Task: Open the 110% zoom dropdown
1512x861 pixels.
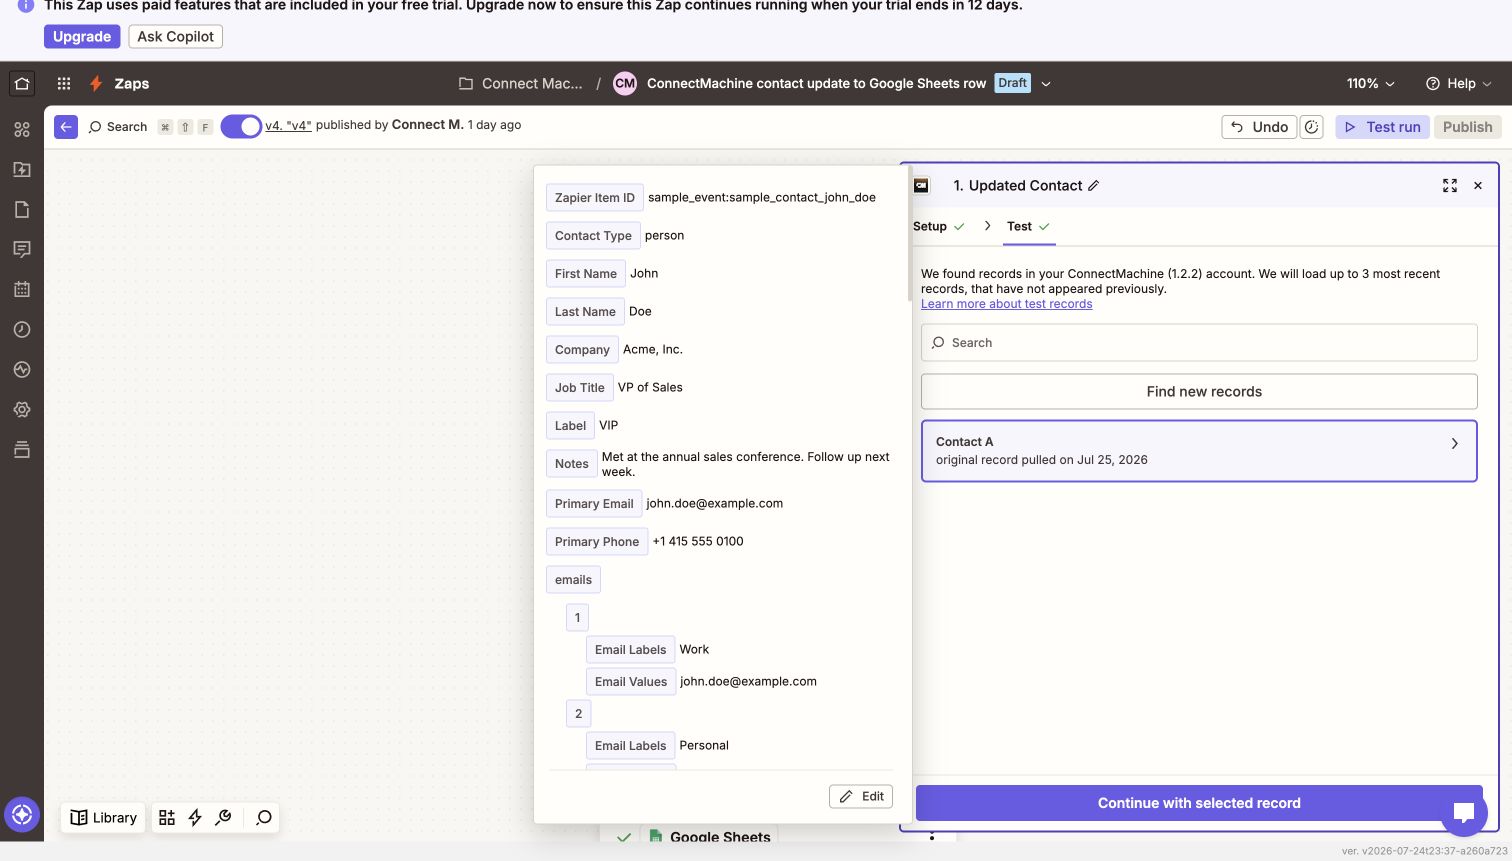Action: [1370, 84]
